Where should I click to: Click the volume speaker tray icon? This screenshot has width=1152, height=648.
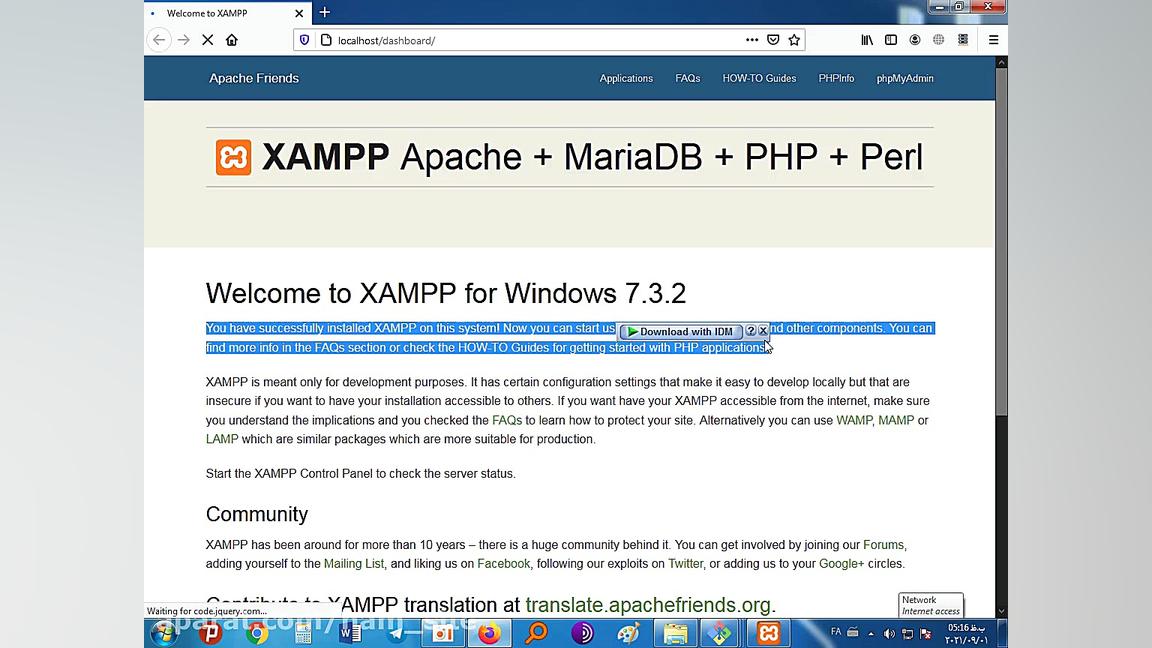tap(889, 633)
